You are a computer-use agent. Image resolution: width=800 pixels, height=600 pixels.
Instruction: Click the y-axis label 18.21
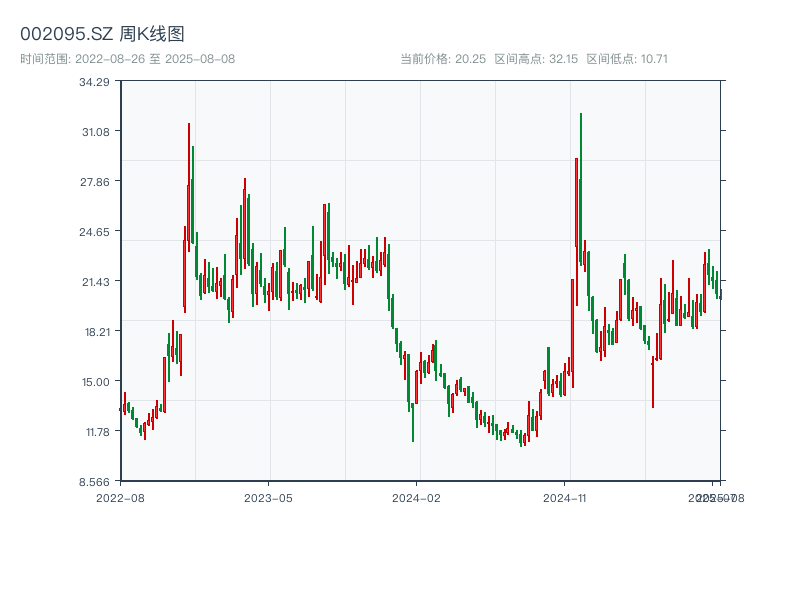pyautogui.click(x=97, y=332)
